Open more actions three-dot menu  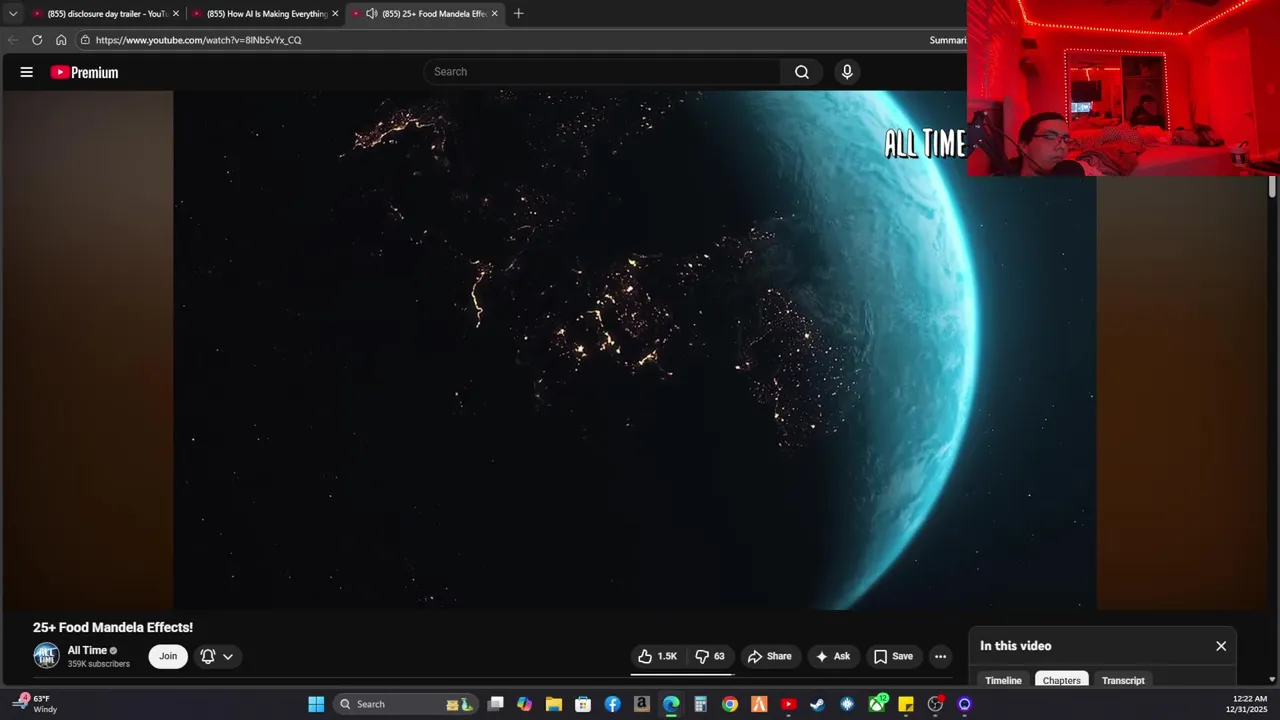[940, 656]
